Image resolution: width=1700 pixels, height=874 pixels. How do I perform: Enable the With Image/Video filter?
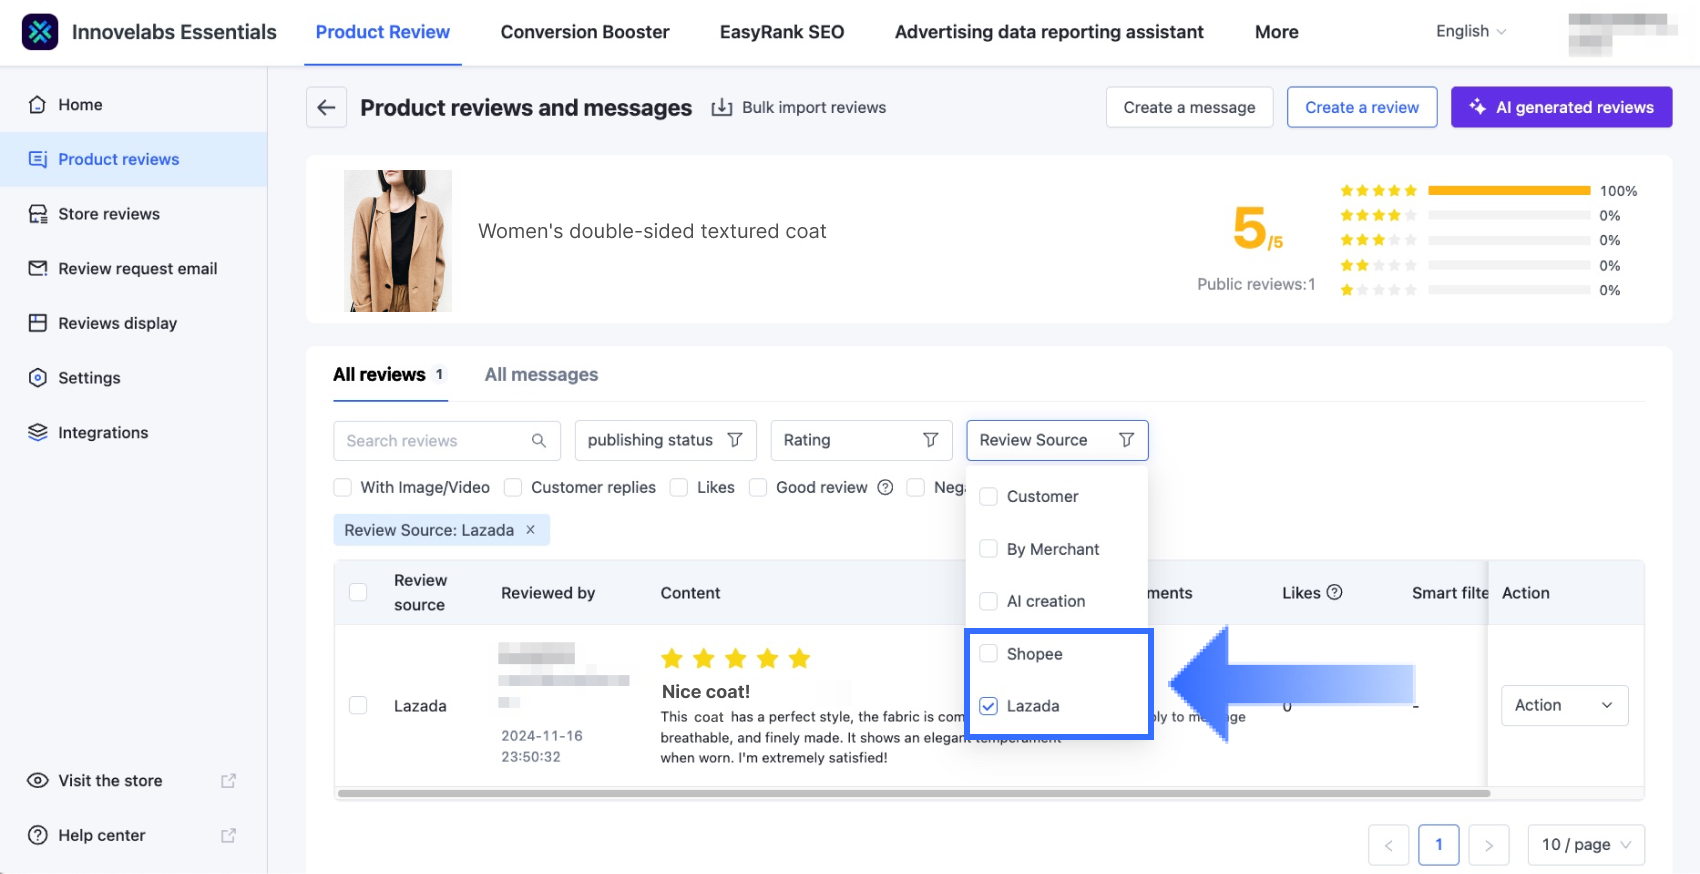click(343, 488)
